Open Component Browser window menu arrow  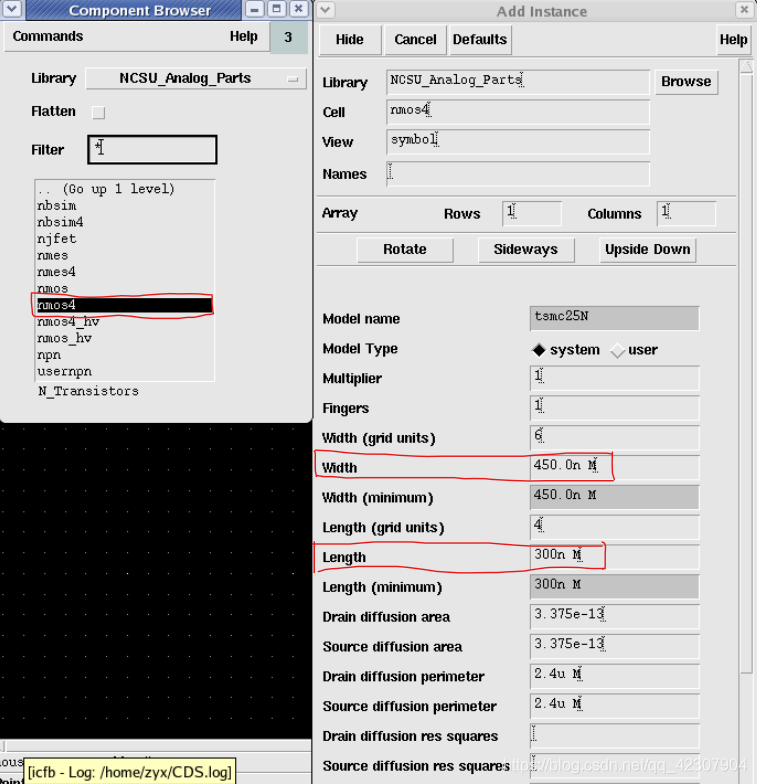coord(12,9)
